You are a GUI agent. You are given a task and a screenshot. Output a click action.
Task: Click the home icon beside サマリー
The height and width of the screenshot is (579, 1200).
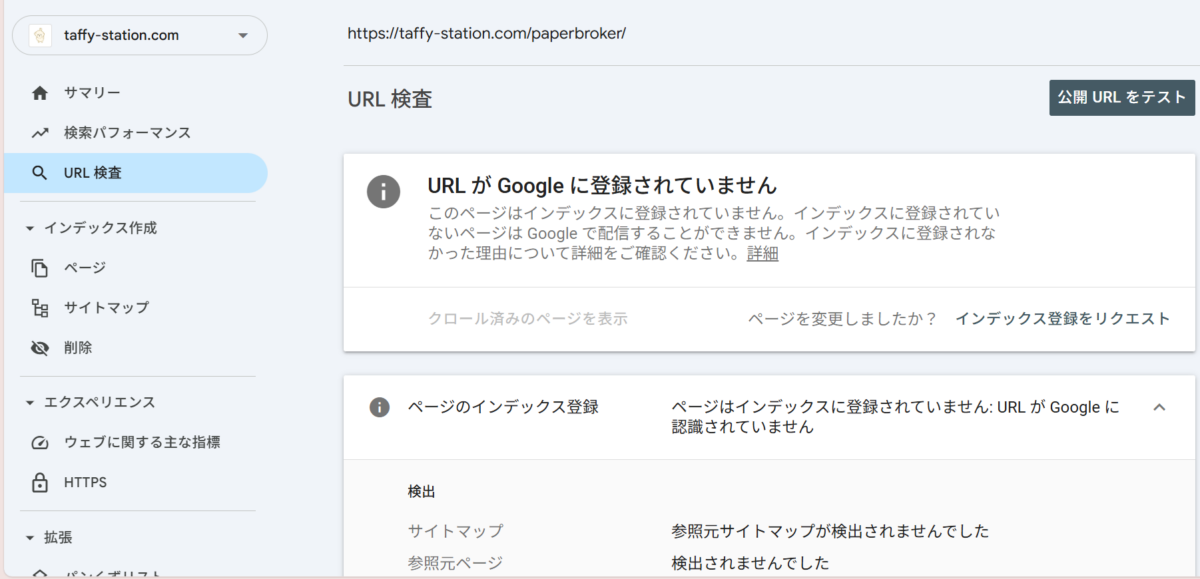pos(40,93)
